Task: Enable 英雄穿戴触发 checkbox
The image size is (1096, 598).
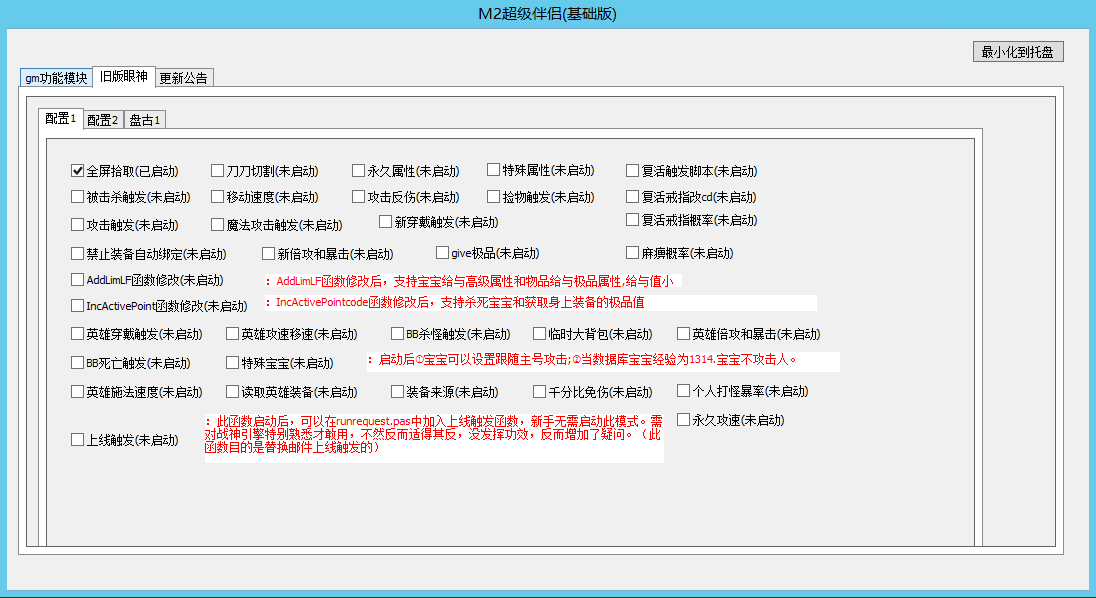Action: click(78, 334)
